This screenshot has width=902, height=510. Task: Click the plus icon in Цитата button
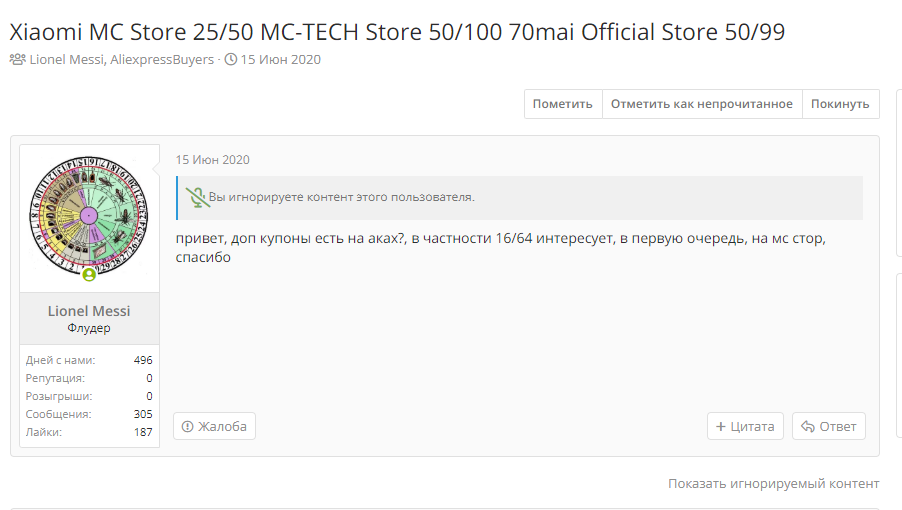(x=720, y=427)
